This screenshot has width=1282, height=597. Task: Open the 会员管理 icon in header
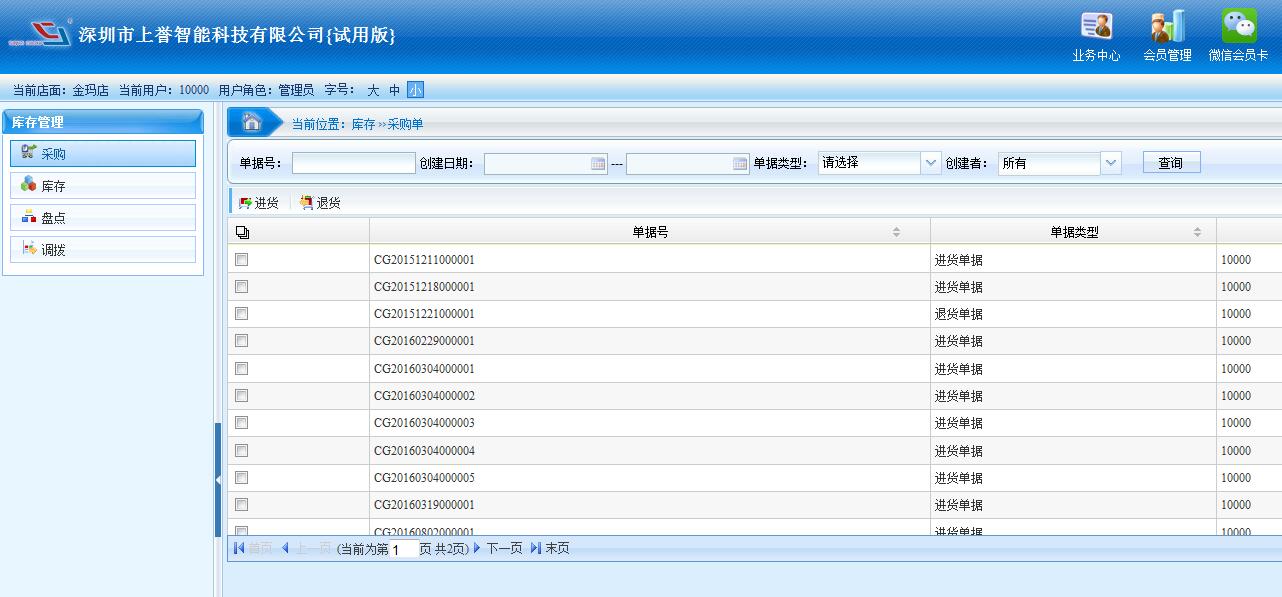pos(1167,27)
